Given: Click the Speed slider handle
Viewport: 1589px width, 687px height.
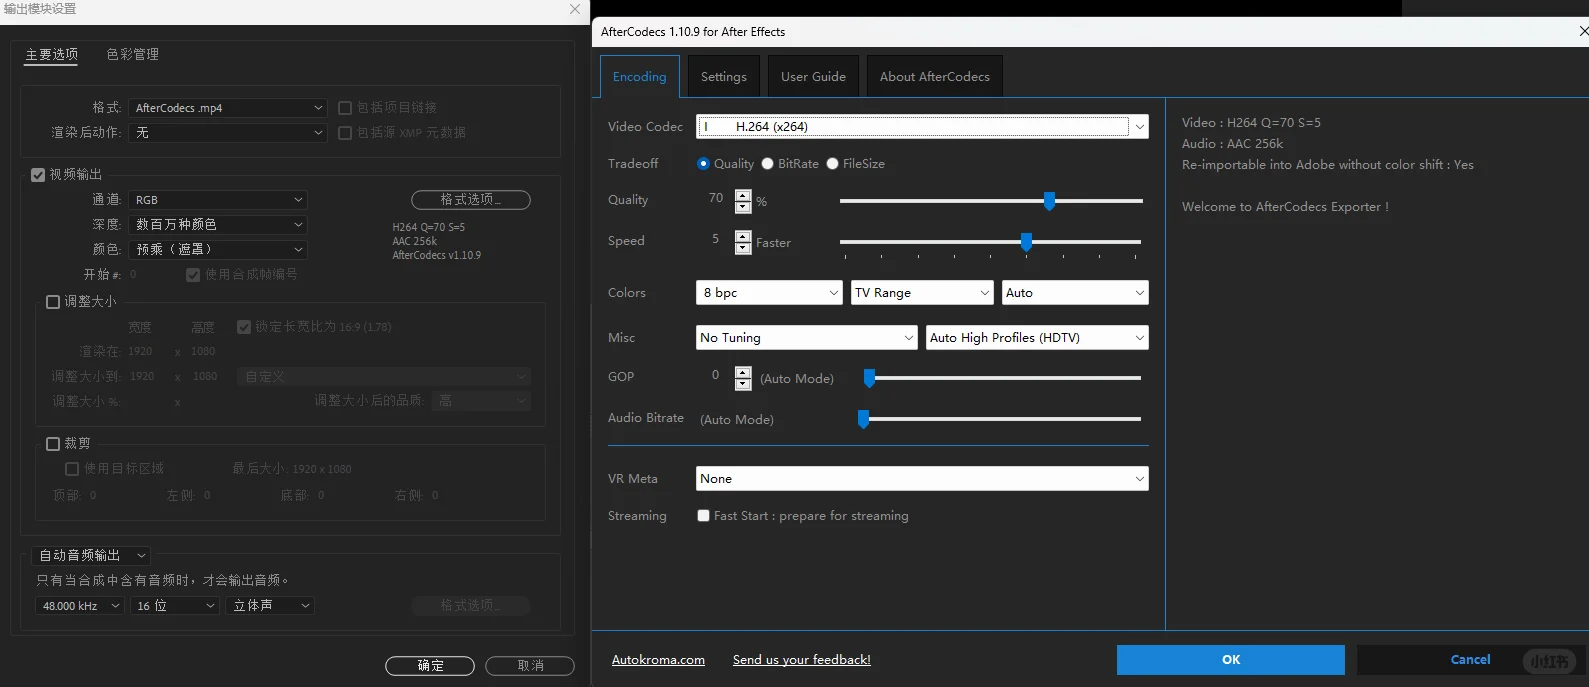Looking at the screenshot, I should click(x=1026, y=242).
